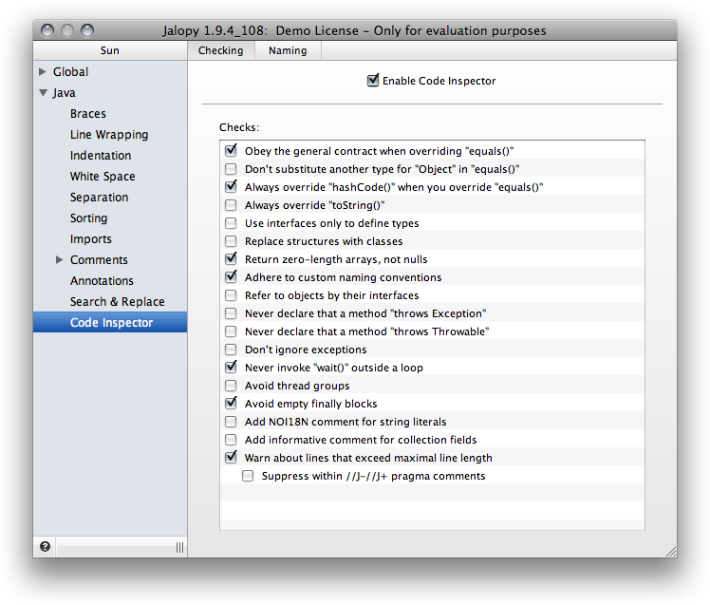Click the help question mark icon
Screen dimensions: 710x605
pos(45,547)
